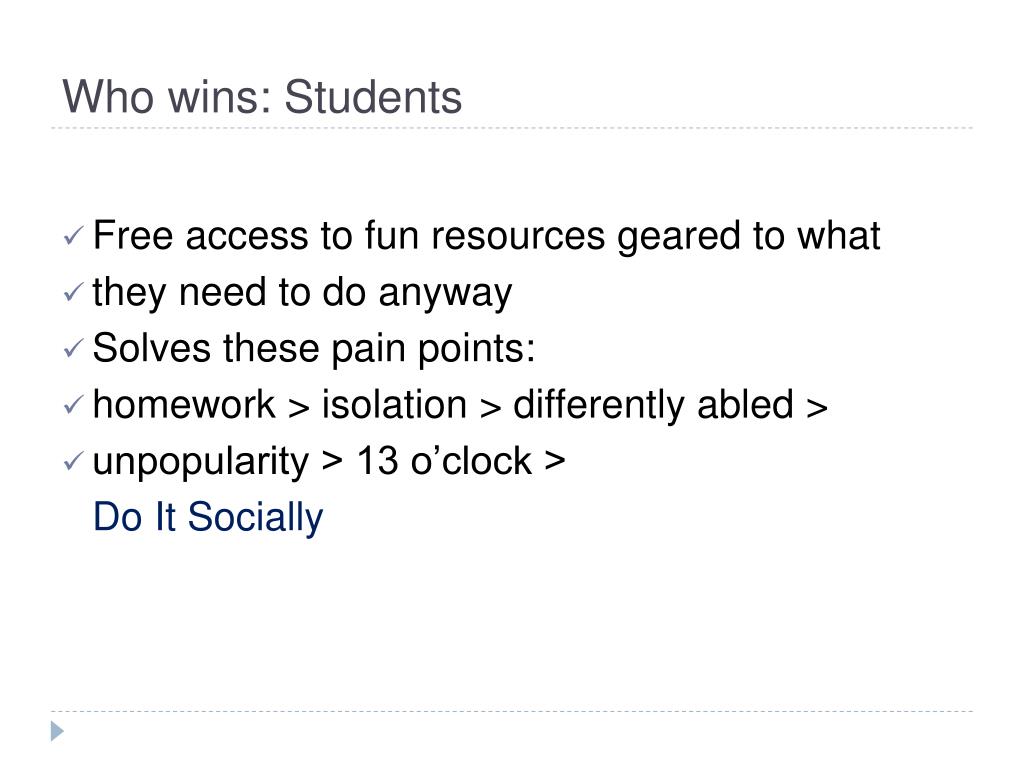Click checkmark beside "Free access to fun resources"
The image size is (1024, 768).
(74, 235)
